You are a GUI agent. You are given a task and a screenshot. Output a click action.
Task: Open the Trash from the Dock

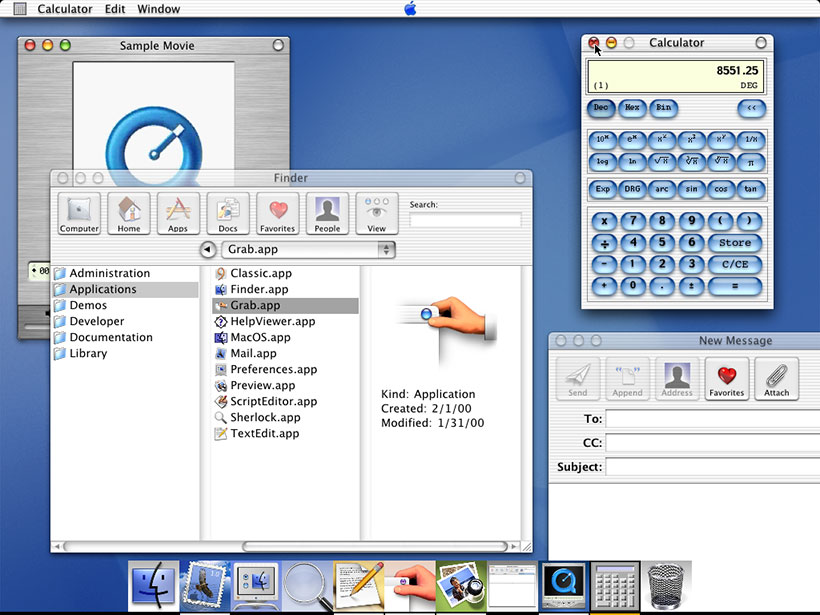(x=666, y=585)
